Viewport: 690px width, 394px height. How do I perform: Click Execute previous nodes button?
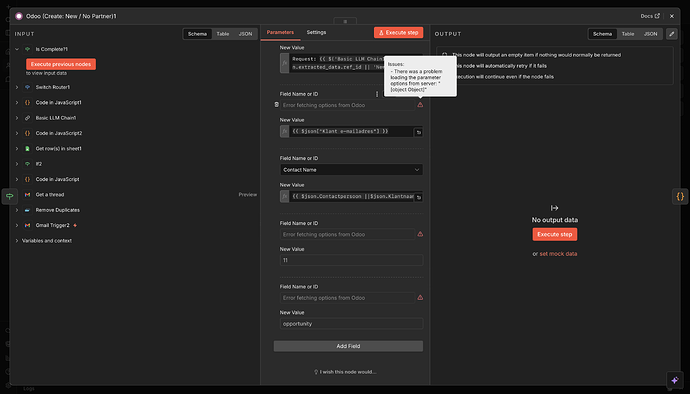pyautogui.click(x=61, y=64)
